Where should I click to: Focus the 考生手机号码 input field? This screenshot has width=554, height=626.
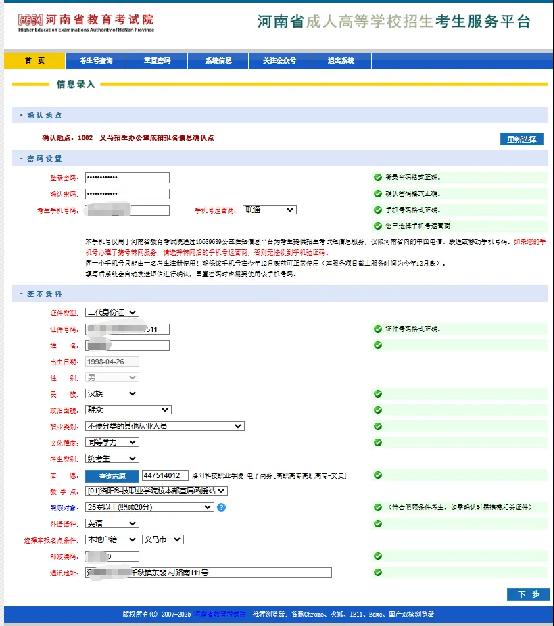coord(127,210)
